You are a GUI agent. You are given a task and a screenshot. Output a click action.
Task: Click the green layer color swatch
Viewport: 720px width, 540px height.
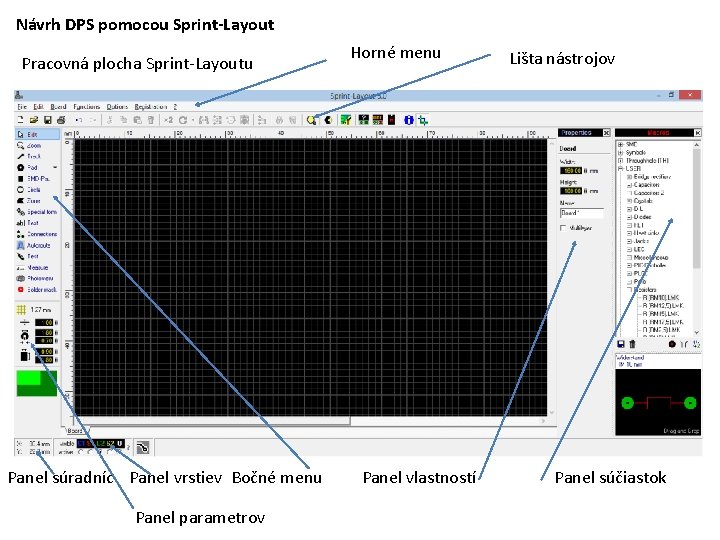[37, 383]
